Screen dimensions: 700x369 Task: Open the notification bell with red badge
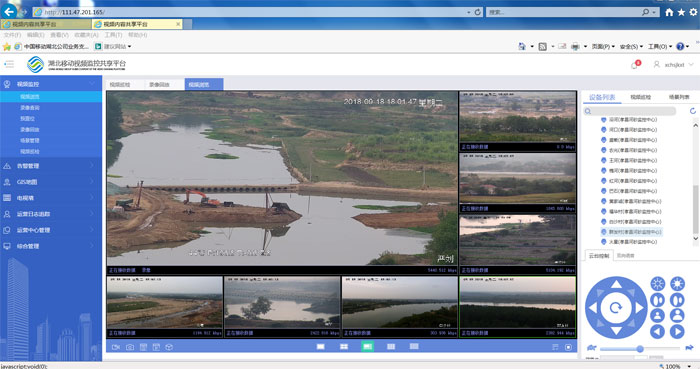(x=634, y=65)
